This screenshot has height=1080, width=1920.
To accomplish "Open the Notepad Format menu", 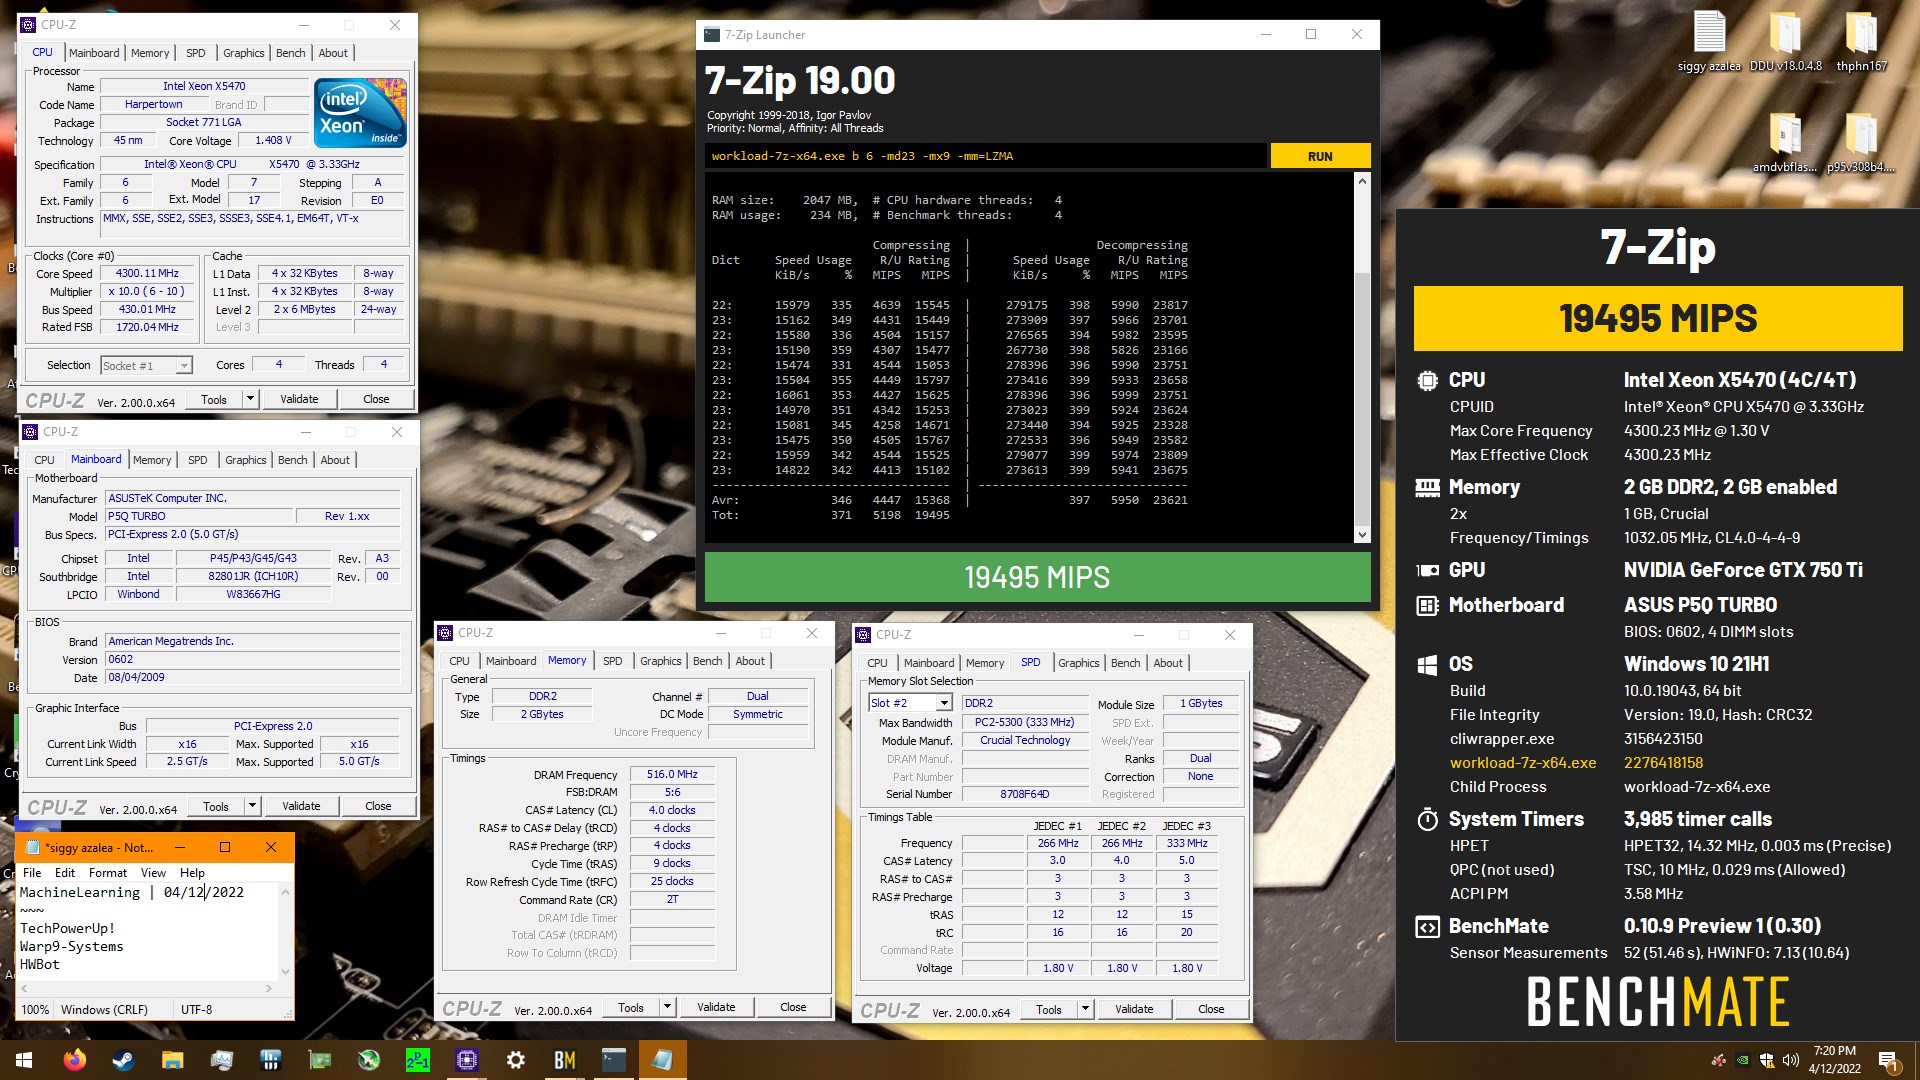I will (x=108, y=873).
